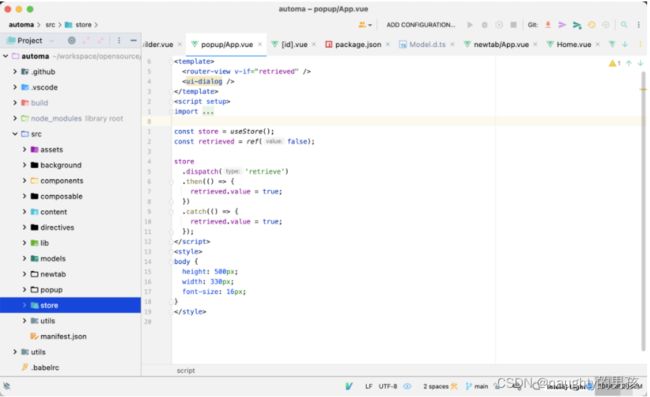Open the user account dropdown in toolbar
Screen dimensions: 650x397
pos(365,25)
